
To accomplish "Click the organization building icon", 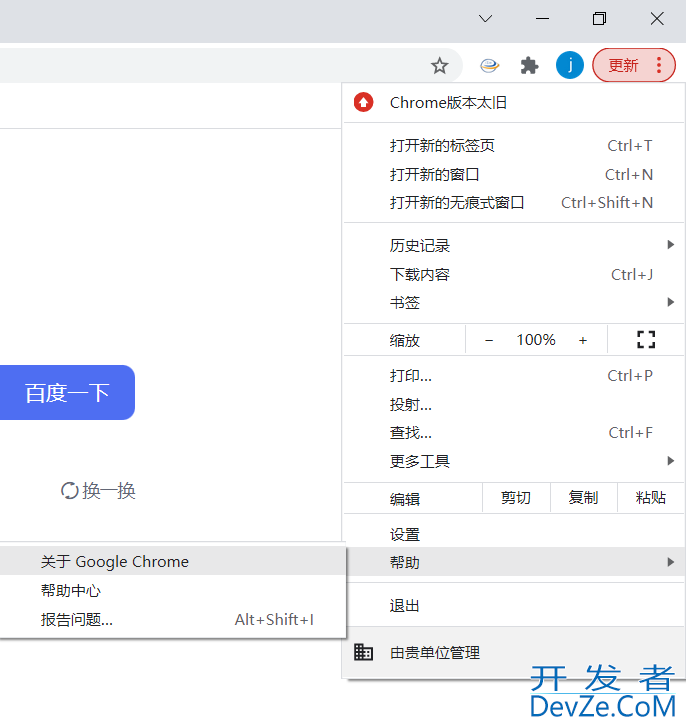I will [x=363, y=652].
